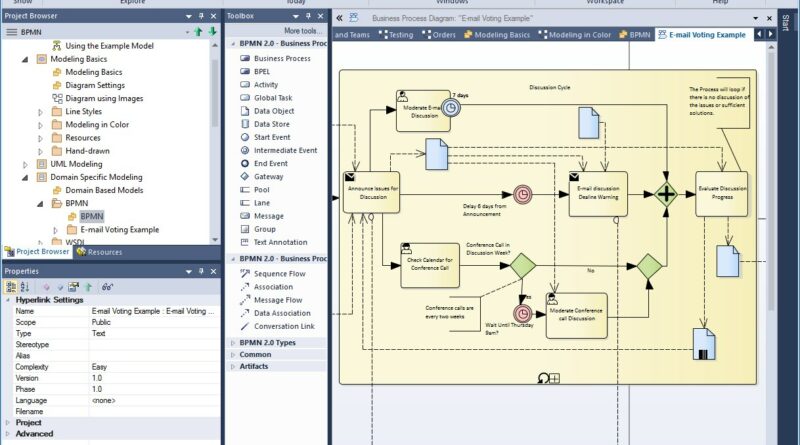
Task: Collapse the Modeling Basics tree node
Action: [25, 59]
